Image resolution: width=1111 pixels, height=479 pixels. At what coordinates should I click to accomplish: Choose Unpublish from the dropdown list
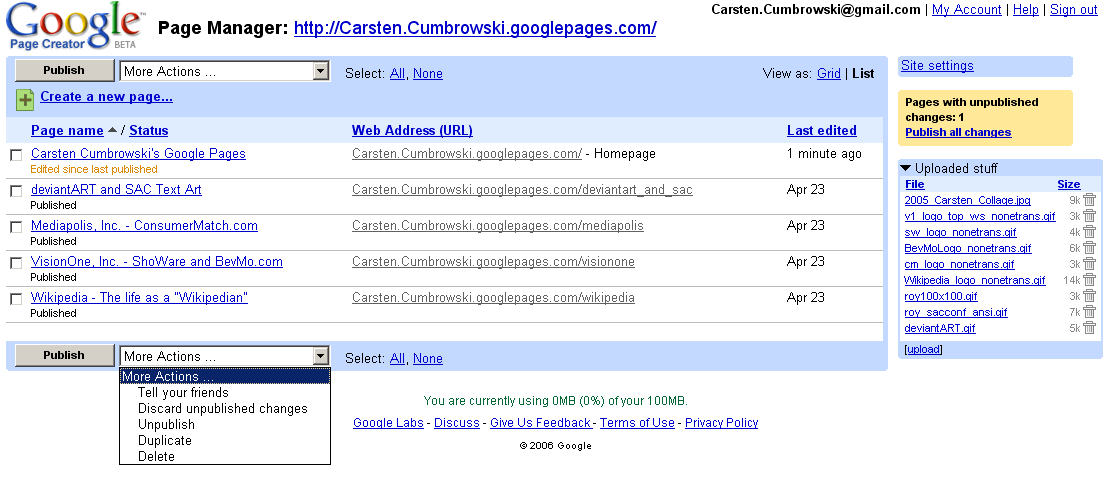(x=166, y=424)
